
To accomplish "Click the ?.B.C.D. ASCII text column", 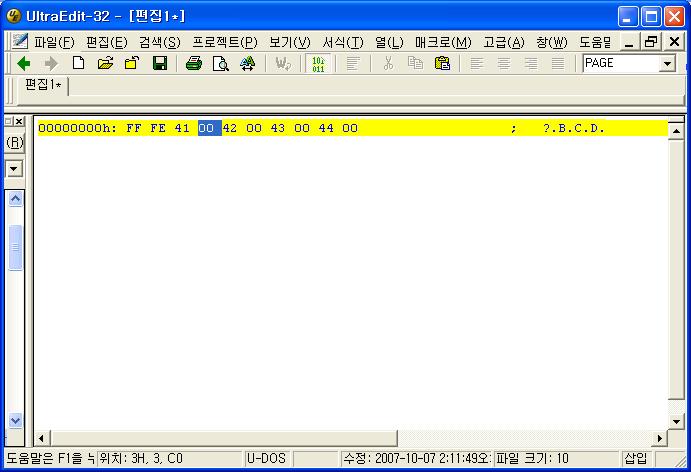I will pos(574,128).
